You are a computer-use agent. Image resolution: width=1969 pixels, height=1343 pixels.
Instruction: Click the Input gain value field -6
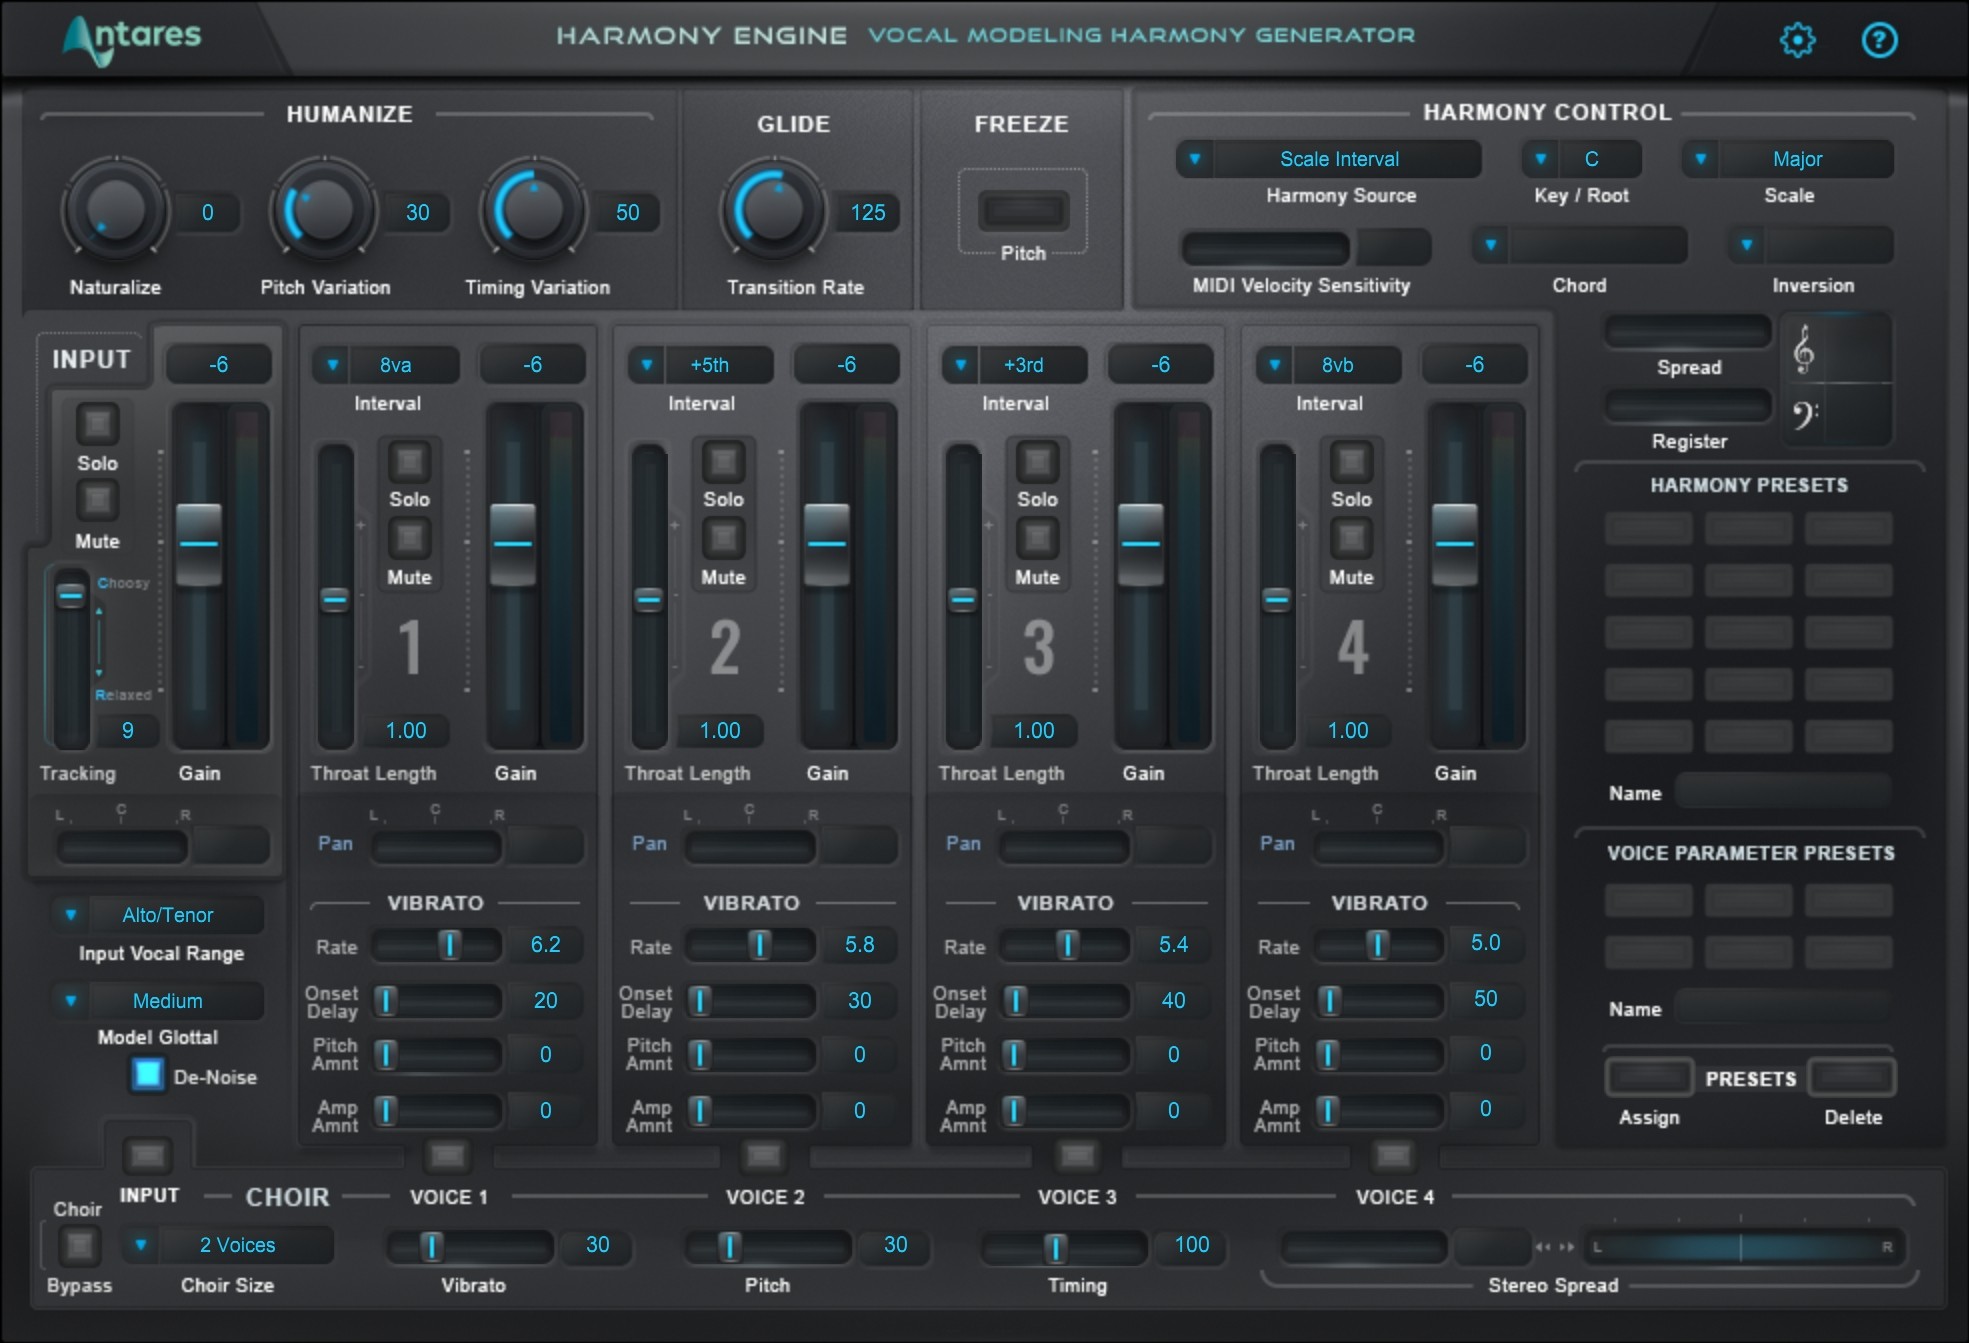click(218, 365)
